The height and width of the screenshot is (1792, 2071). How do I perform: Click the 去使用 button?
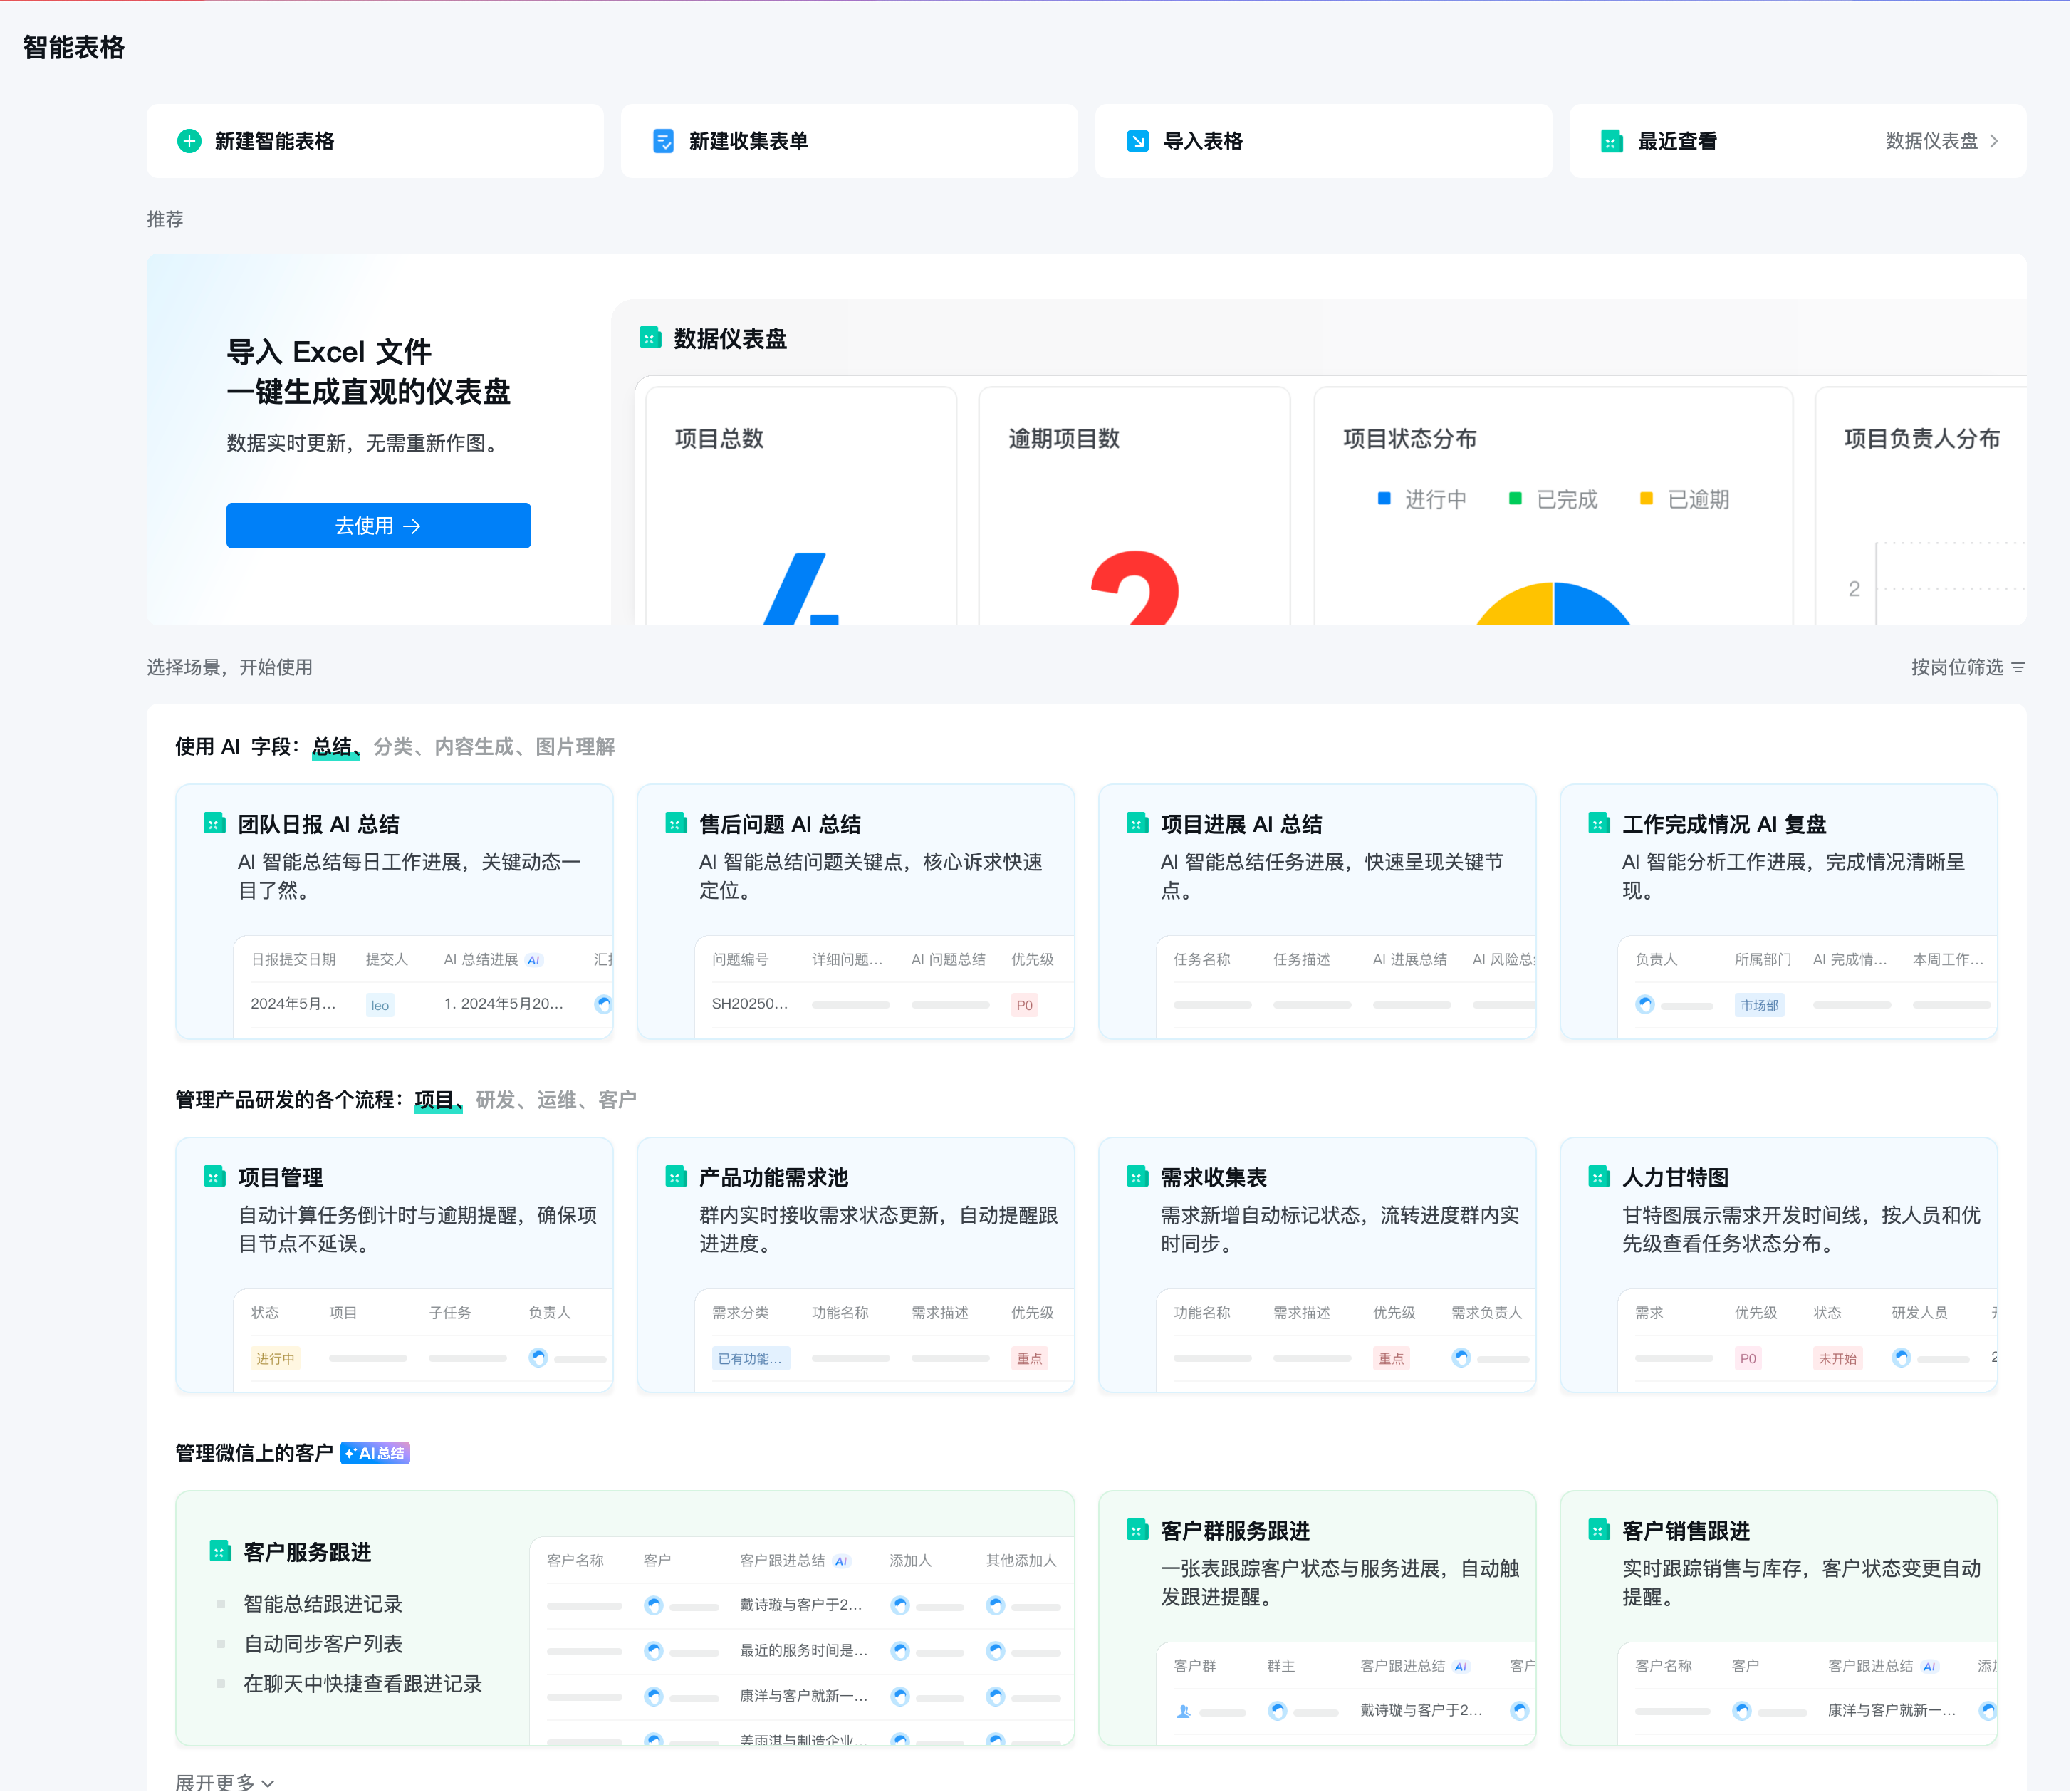click(378, 525)
